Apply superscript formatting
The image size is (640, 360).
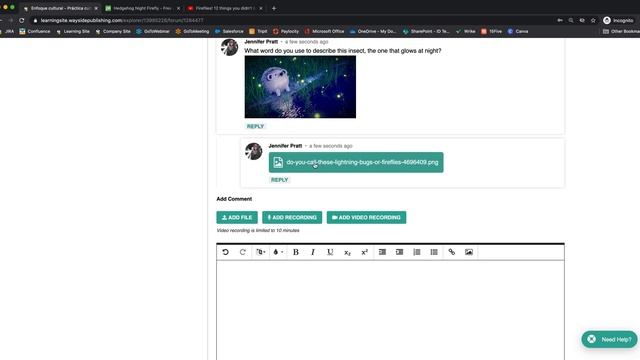tap(364, 252)
